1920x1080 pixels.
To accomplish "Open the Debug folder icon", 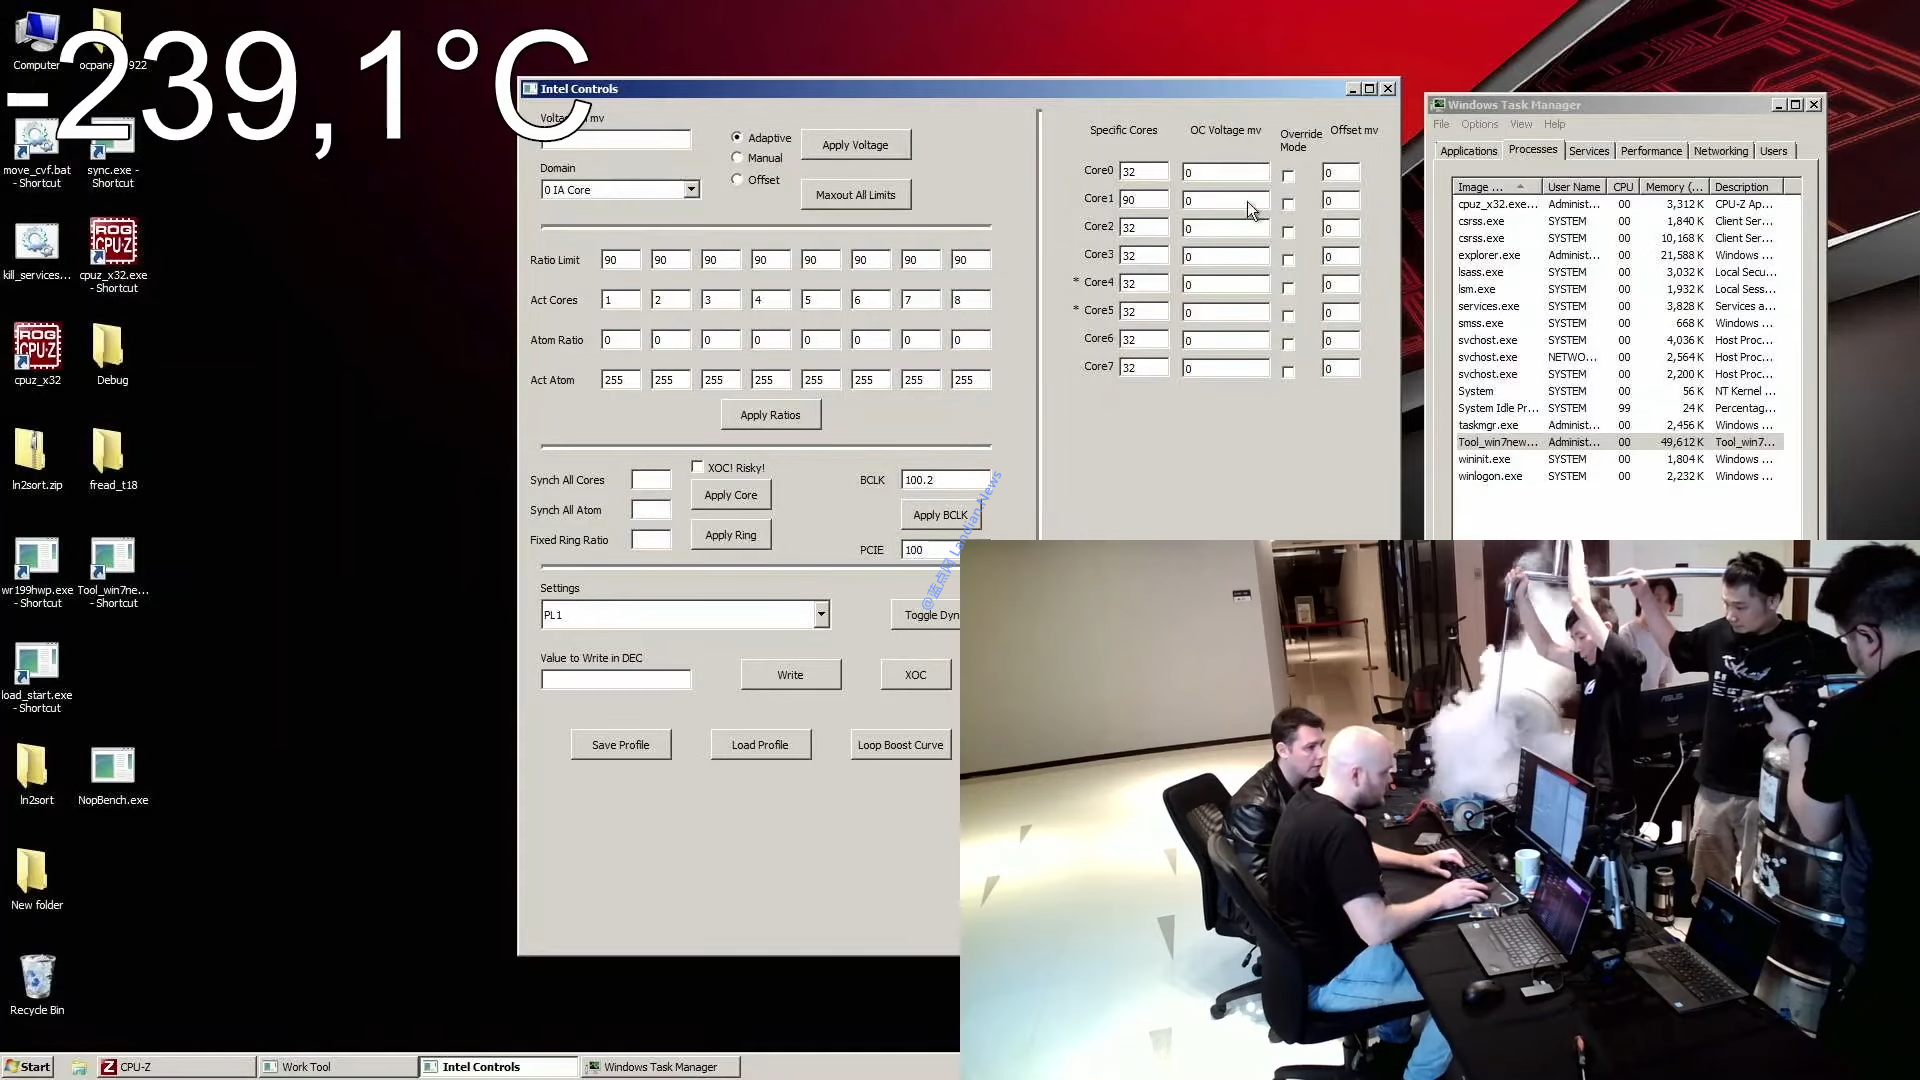I will click(x=112, y=354).
